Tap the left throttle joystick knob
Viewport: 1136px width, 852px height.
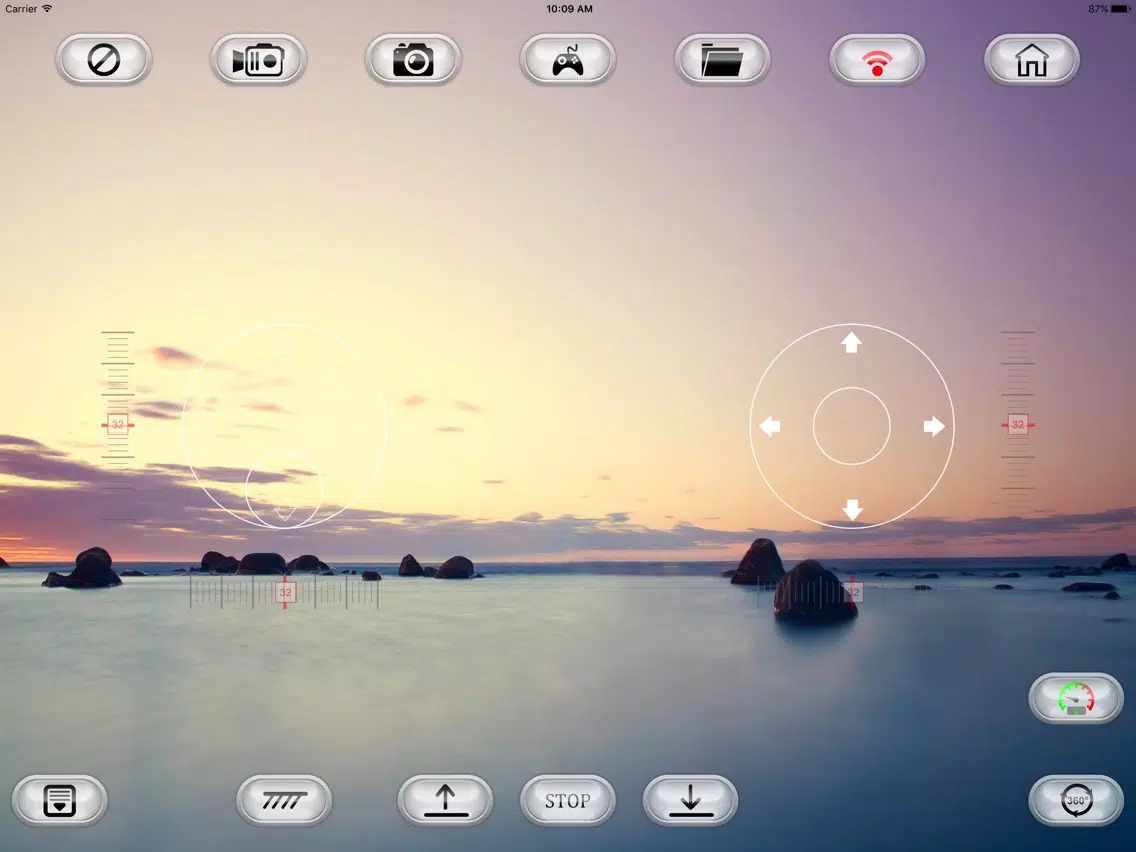pyautogui.click(x=284, y=489)
